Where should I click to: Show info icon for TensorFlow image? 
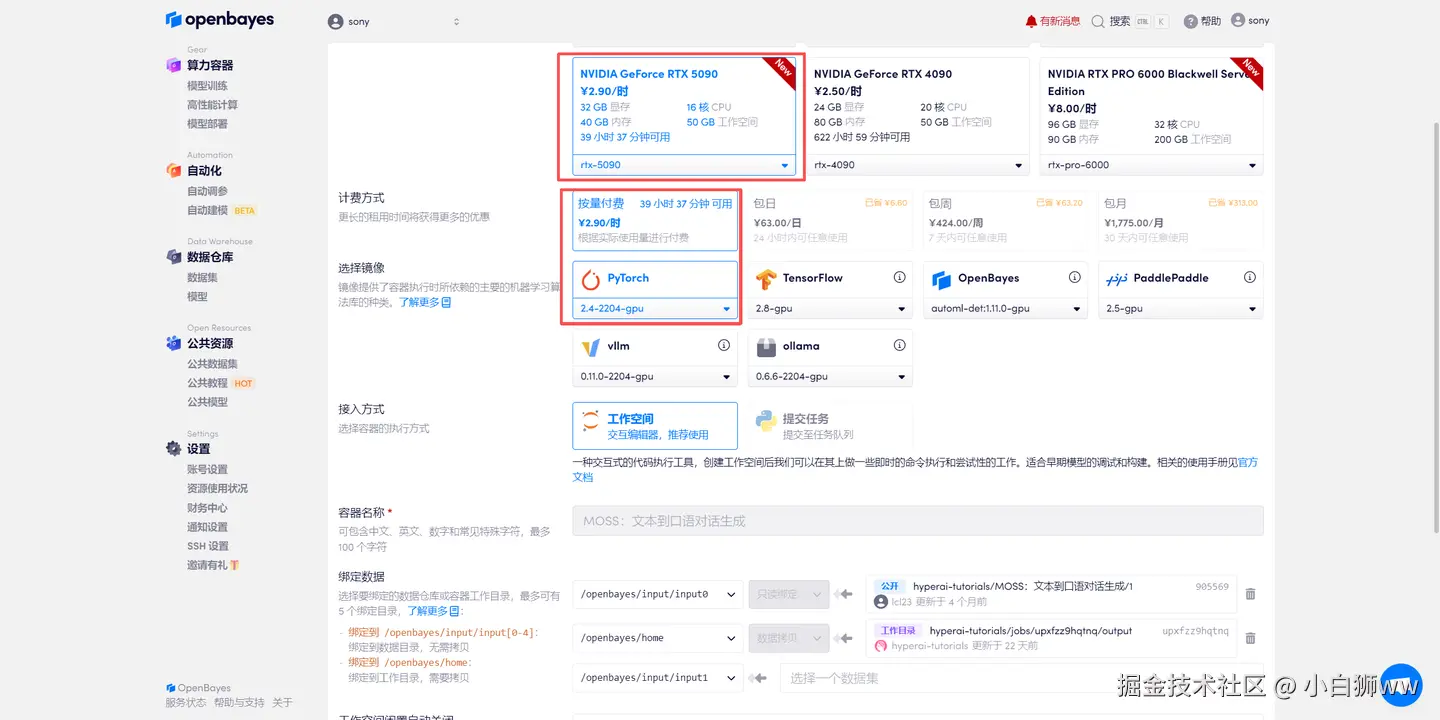pyautogui.click(x=899, y=278)
